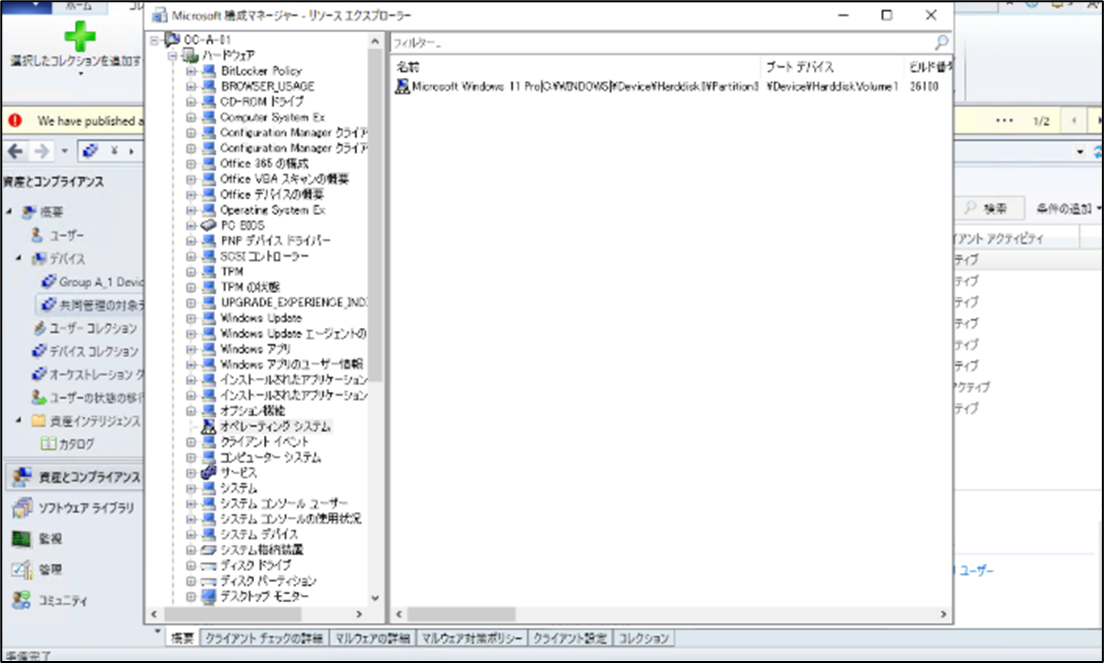The width and height of the screenshot is (1104, 663).
Task: Select the PC BIOS chip icon
Action: tap(208, 225)
